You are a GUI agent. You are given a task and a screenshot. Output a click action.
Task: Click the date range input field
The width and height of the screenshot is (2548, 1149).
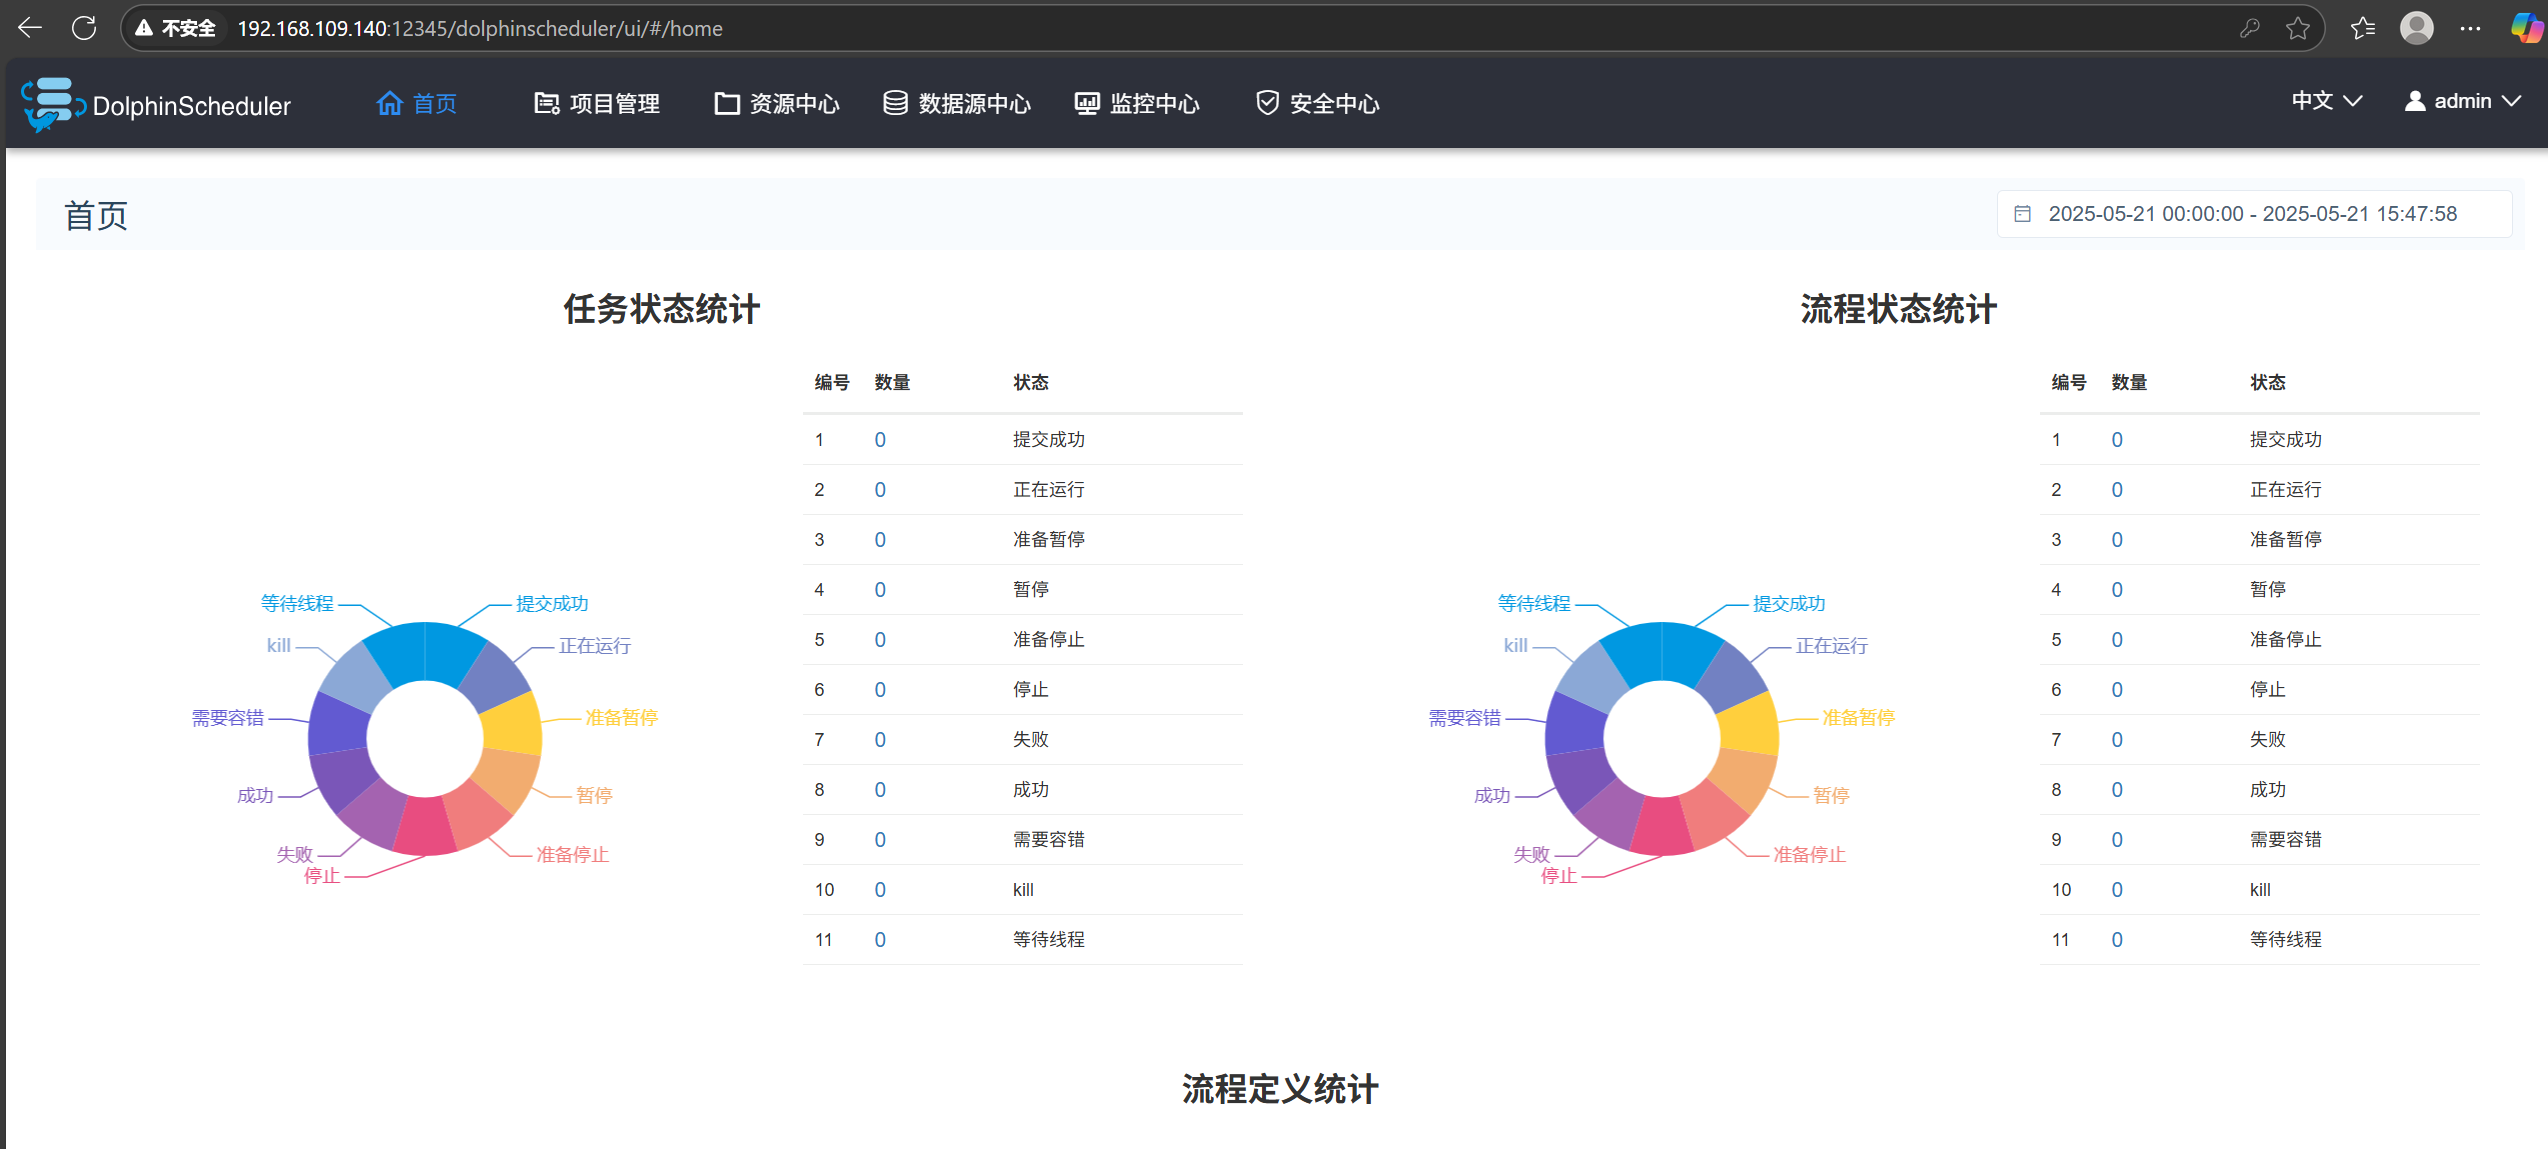(2252, 214)
